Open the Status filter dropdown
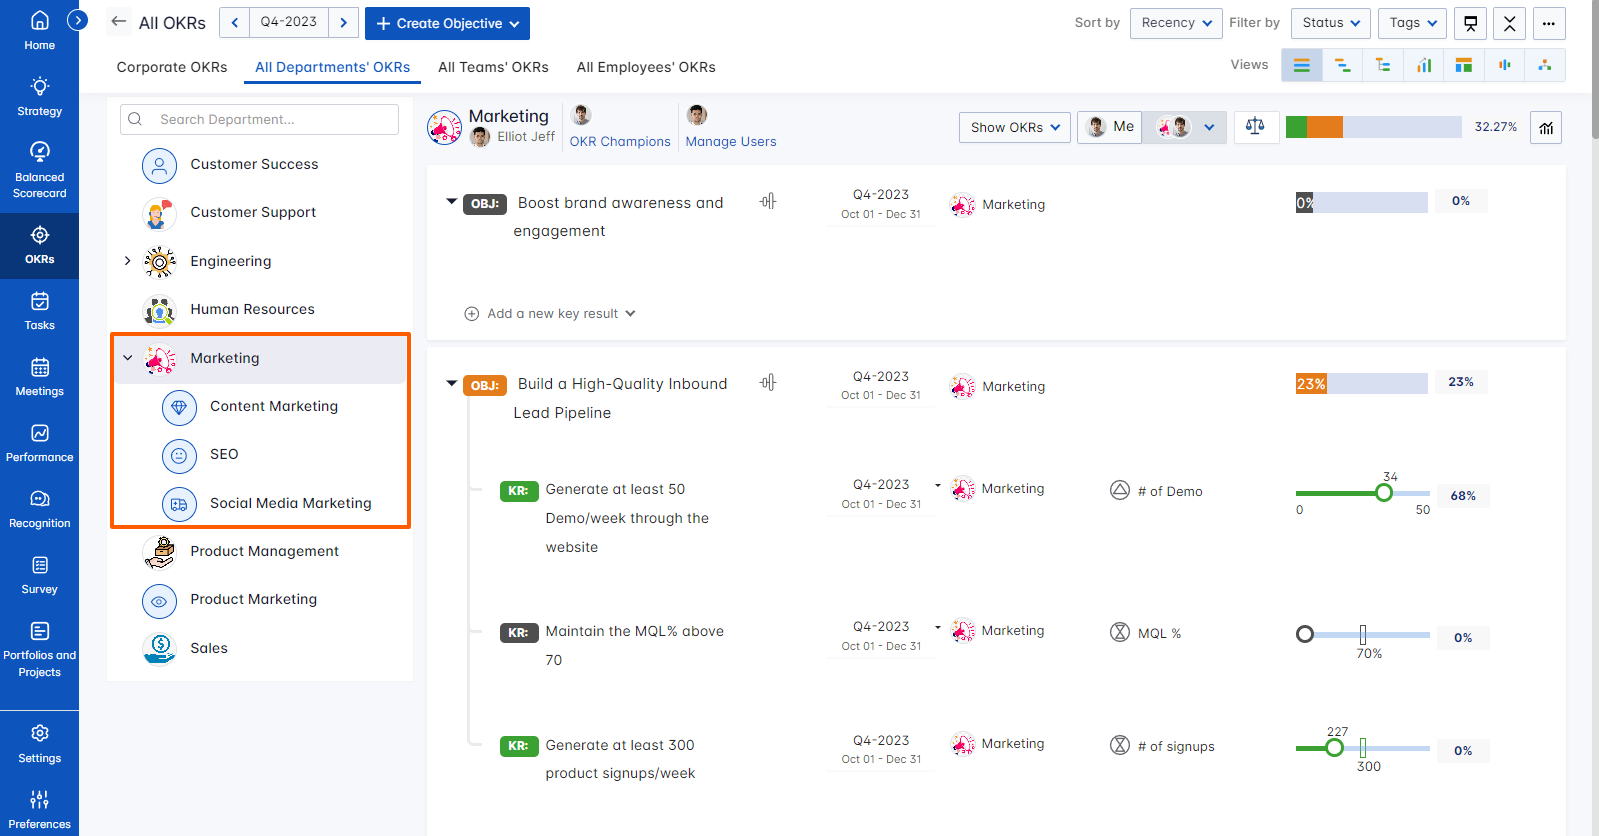This screenshot has width=1599, height=836. tap(1330, 23)
